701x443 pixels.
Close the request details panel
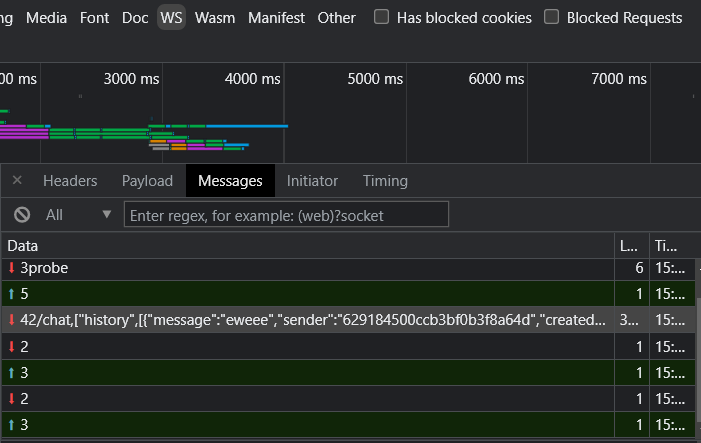coord(17,181)
